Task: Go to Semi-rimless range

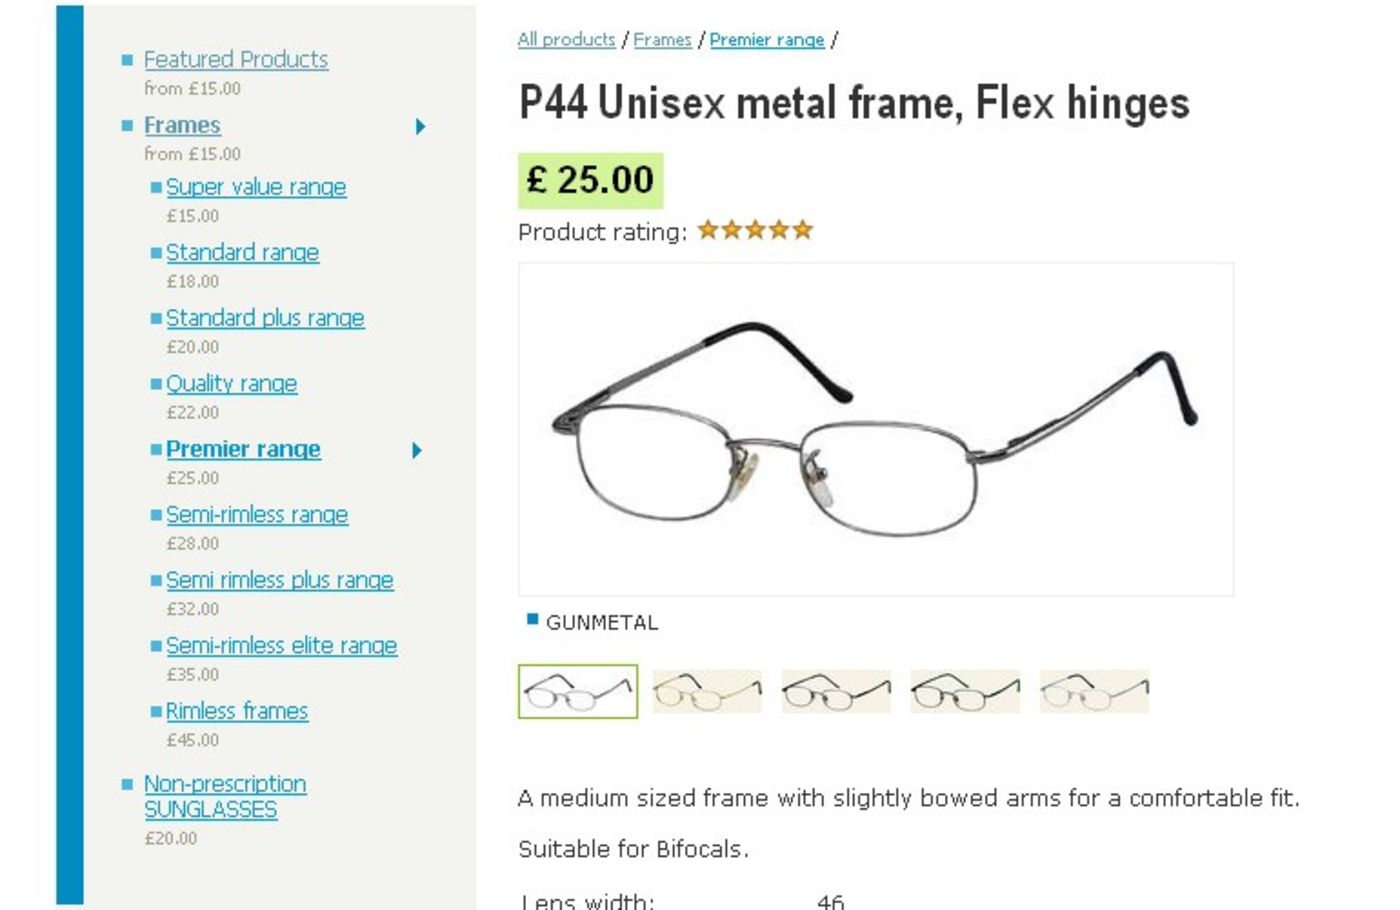Action: point(257,515)
